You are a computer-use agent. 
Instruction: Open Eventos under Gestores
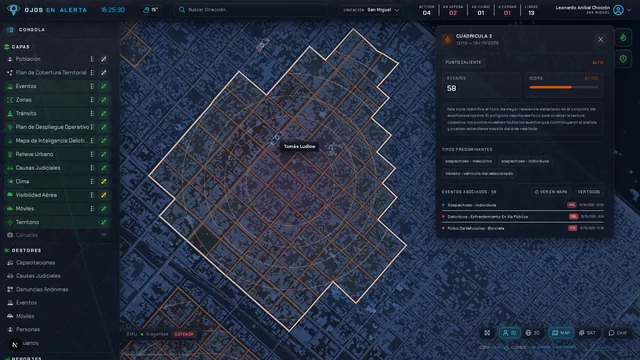[26, 303]
